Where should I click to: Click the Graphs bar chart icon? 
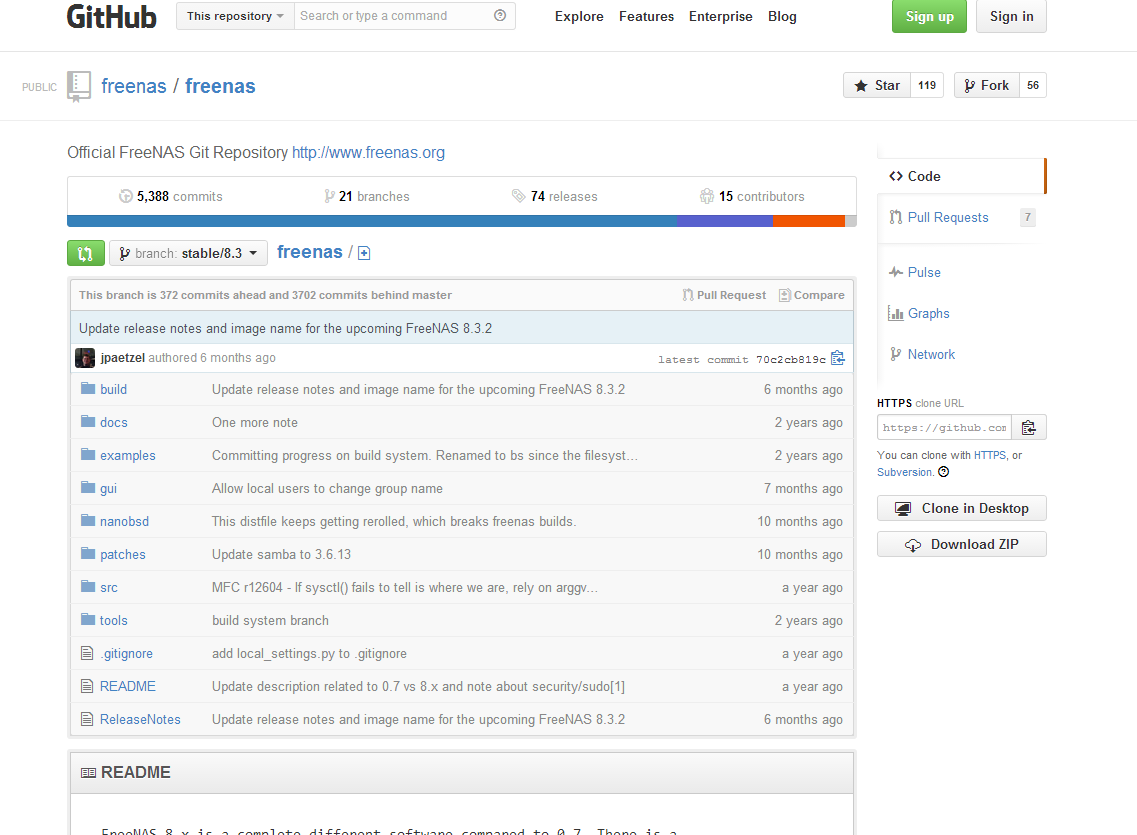(896, 313)
